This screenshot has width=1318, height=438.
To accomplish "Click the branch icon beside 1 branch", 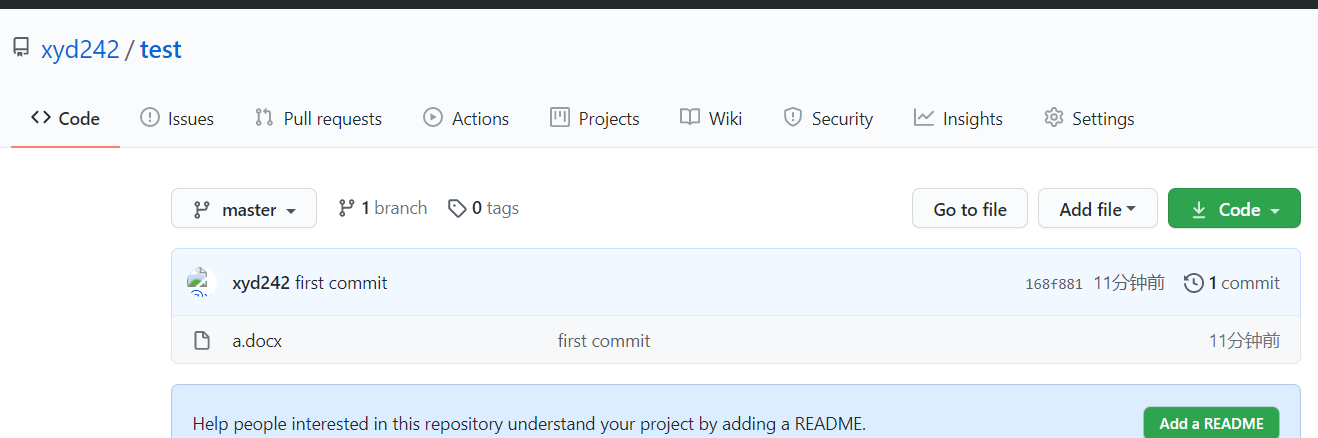I will [x=347, y=208].
